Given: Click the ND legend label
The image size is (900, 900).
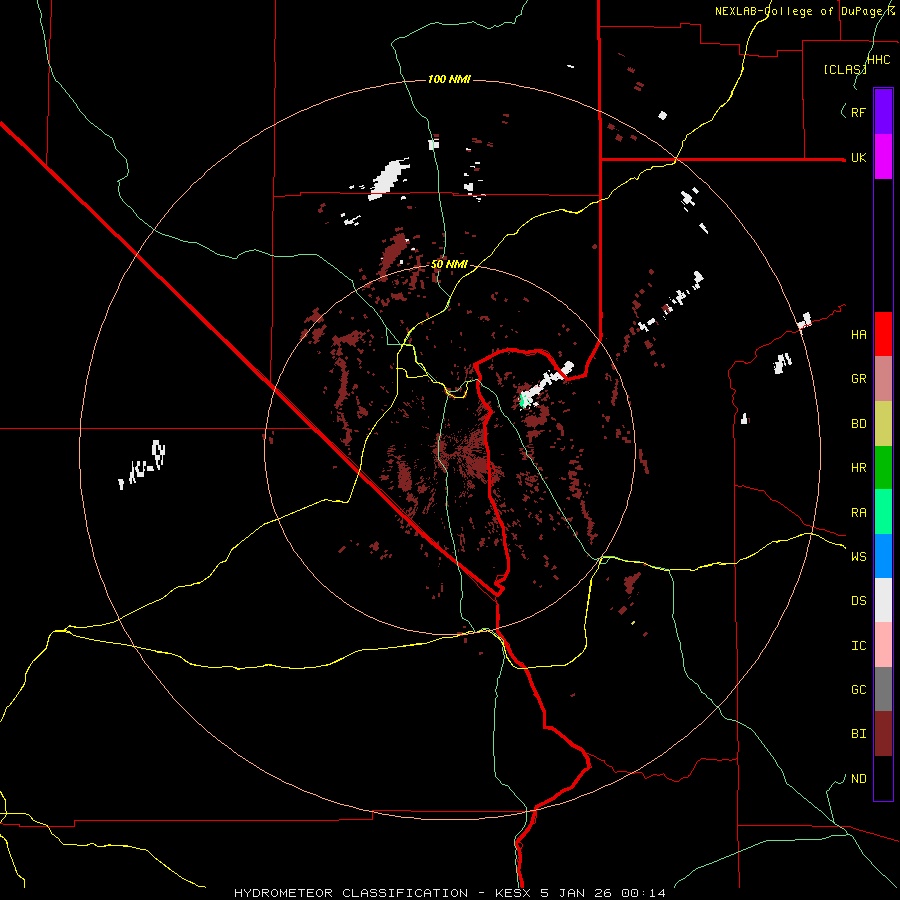Looking at the screenshot, I should pyautogui.click(x=858, y=779).
